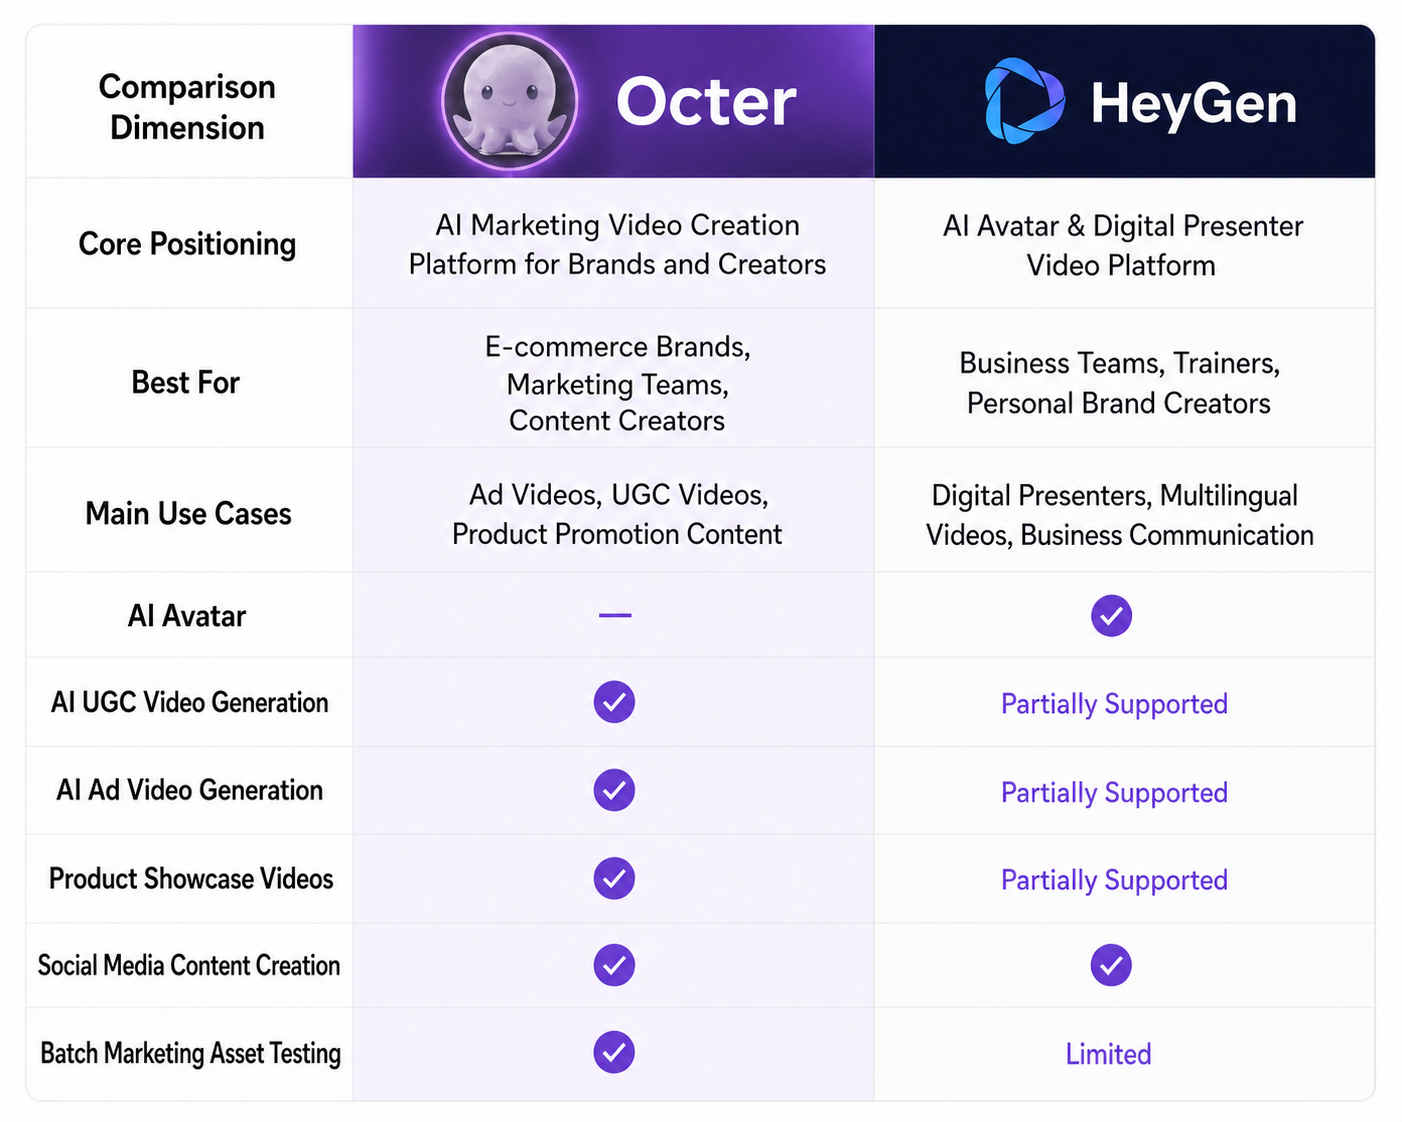The height and width of the screenshot is (1122, 1402).
Task: Click the Octer octopus mascot logo
Action: tap(510, 101)
